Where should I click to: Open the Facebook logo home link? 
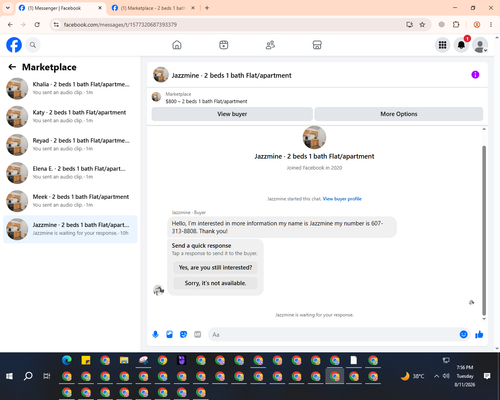pos(14,45)
